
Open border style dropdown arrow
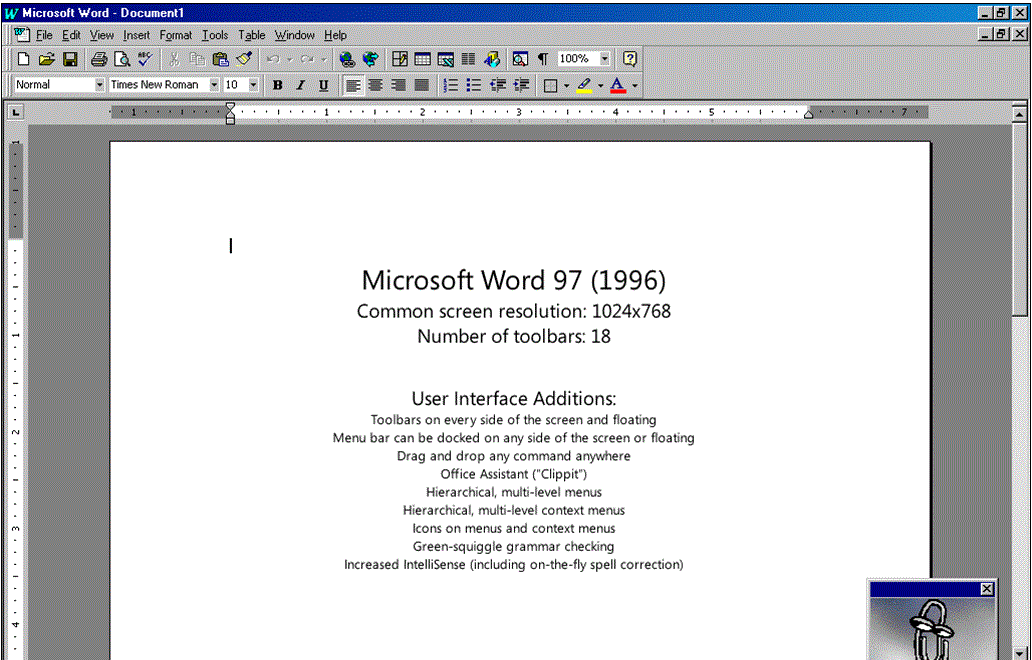(x=567, y=86)
